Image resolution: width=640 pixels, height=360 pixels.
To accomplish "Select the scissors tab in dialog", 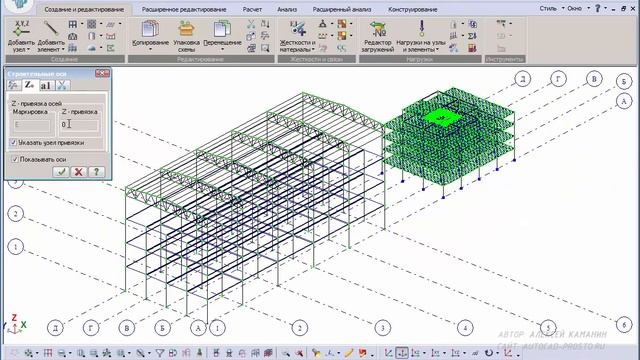I will [62, 85].
